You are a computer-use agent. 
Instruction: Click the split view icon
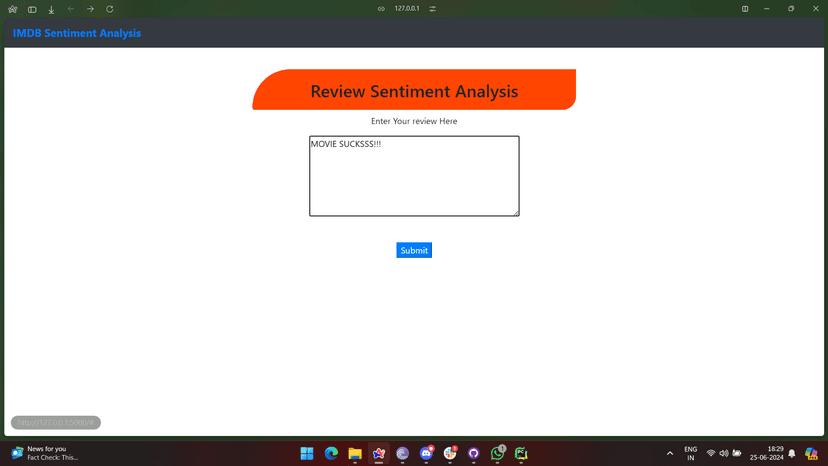tap(745, 9)
